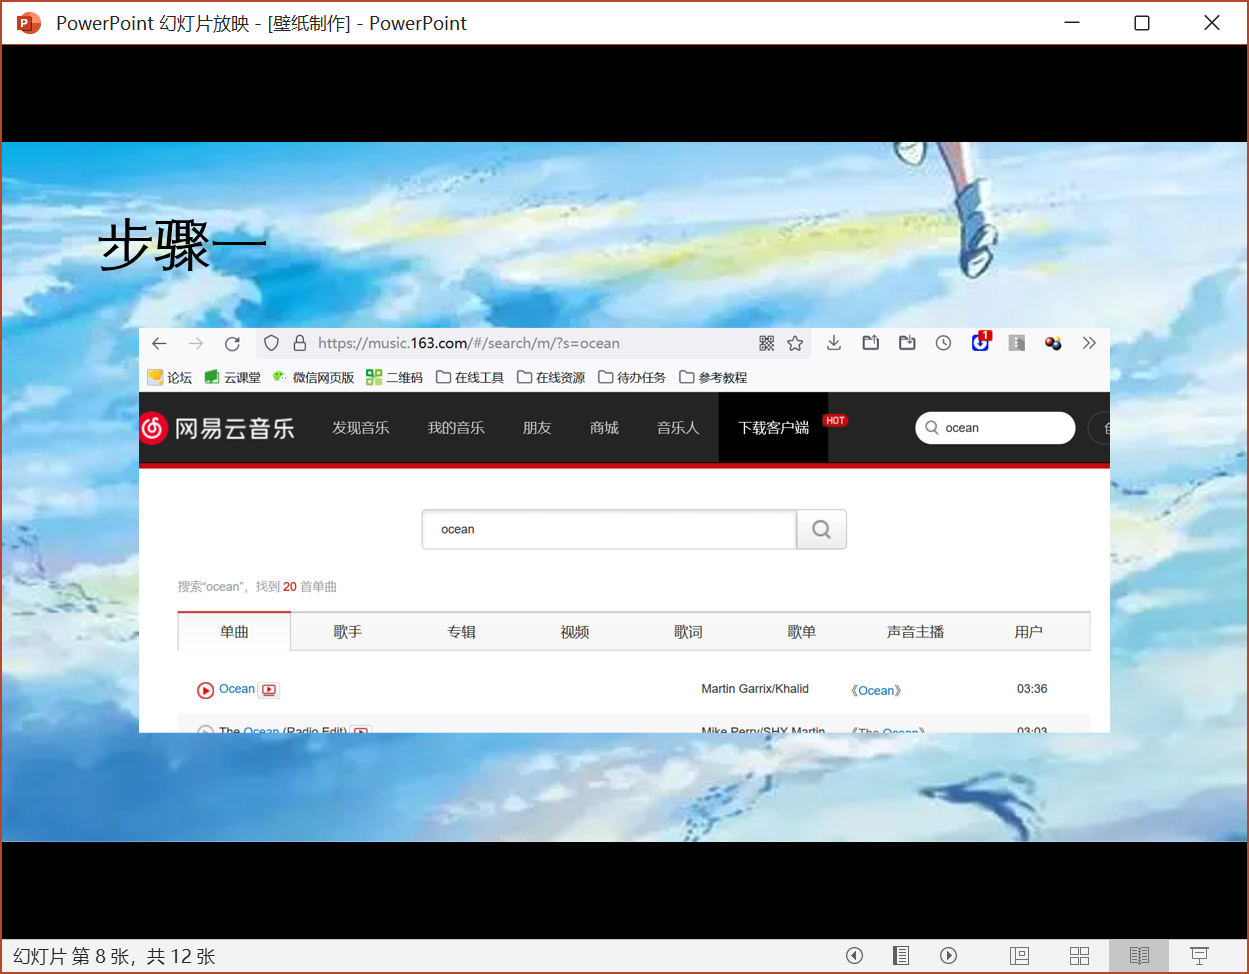The width and height of the screenshot is (1249, 974).
Task: Select the Reading view button
Action: 1139,955
